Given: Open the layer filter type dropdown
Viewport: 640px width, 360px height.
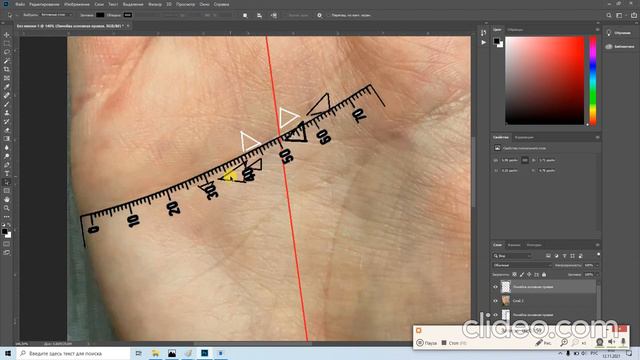Looking at the screenshot, I should 512,256.
